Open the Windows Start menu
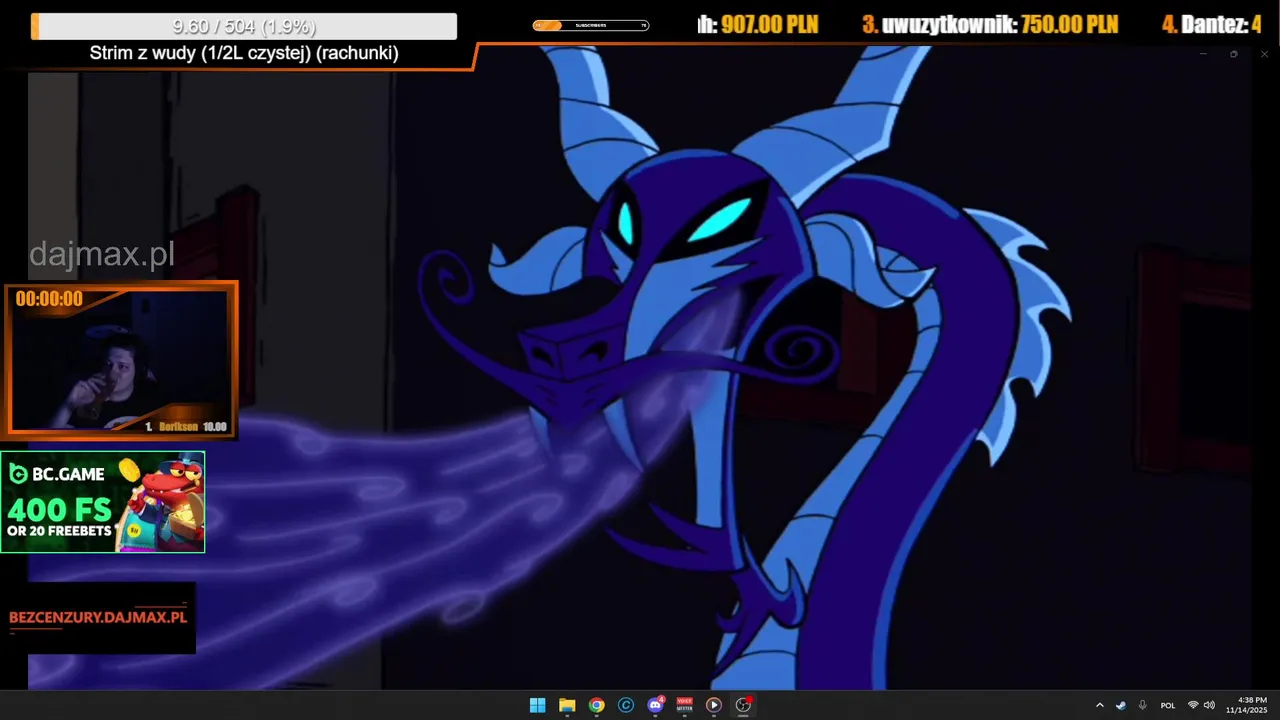 coord(537,705)
